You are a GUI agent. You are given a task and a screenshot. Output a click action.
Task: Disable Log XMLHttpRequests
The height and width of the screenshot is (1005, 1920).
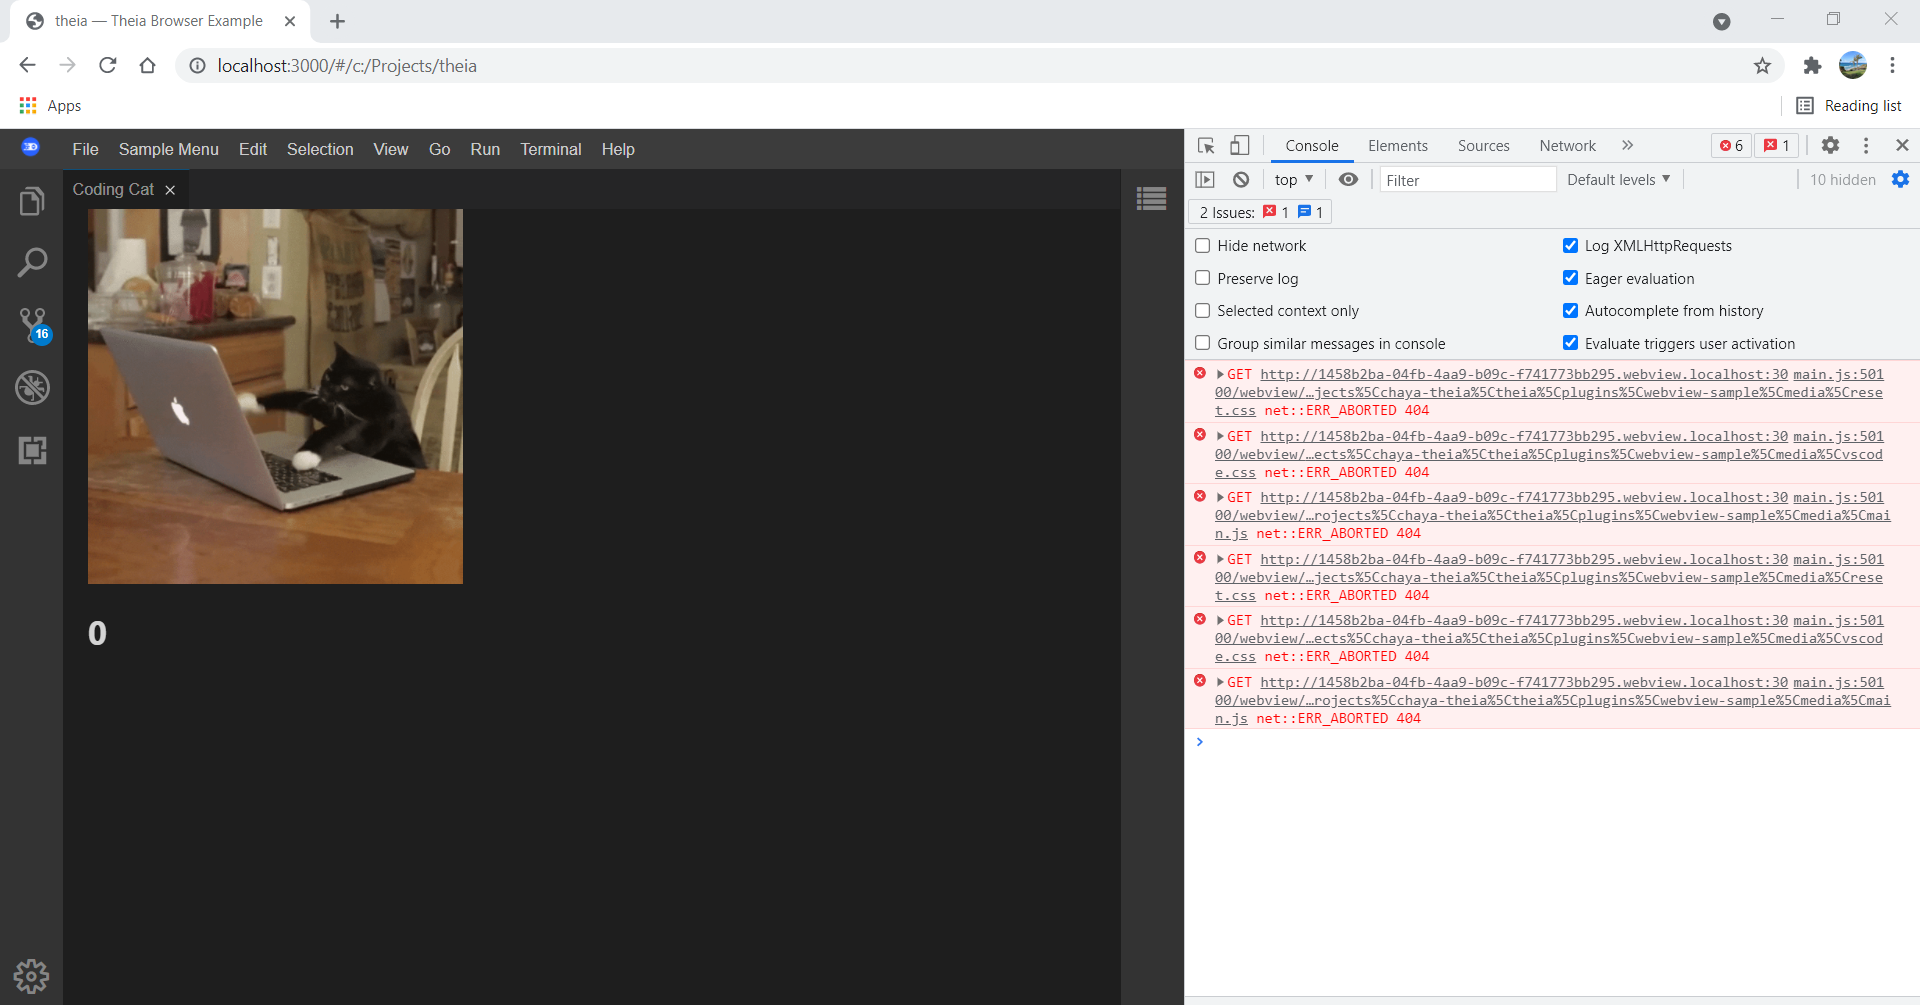pos(1570,245)
